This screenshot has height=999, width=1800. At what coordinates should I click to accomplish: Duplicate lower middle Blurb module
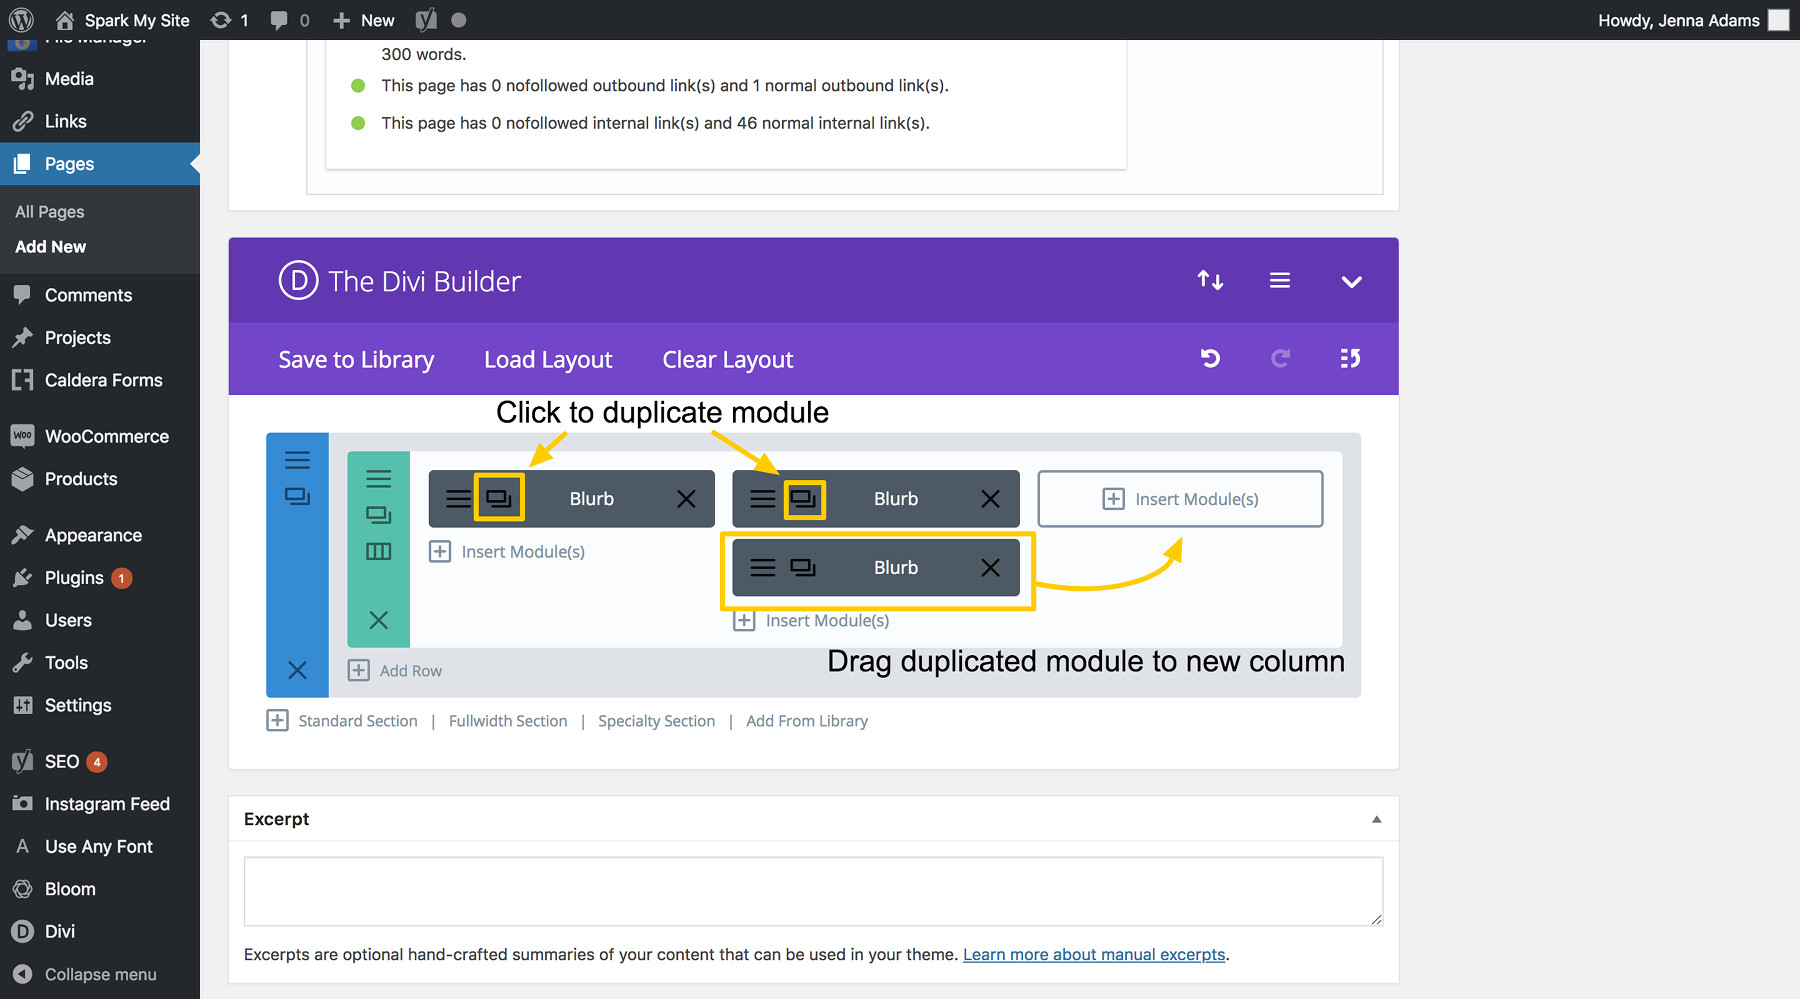pos(803,567)
